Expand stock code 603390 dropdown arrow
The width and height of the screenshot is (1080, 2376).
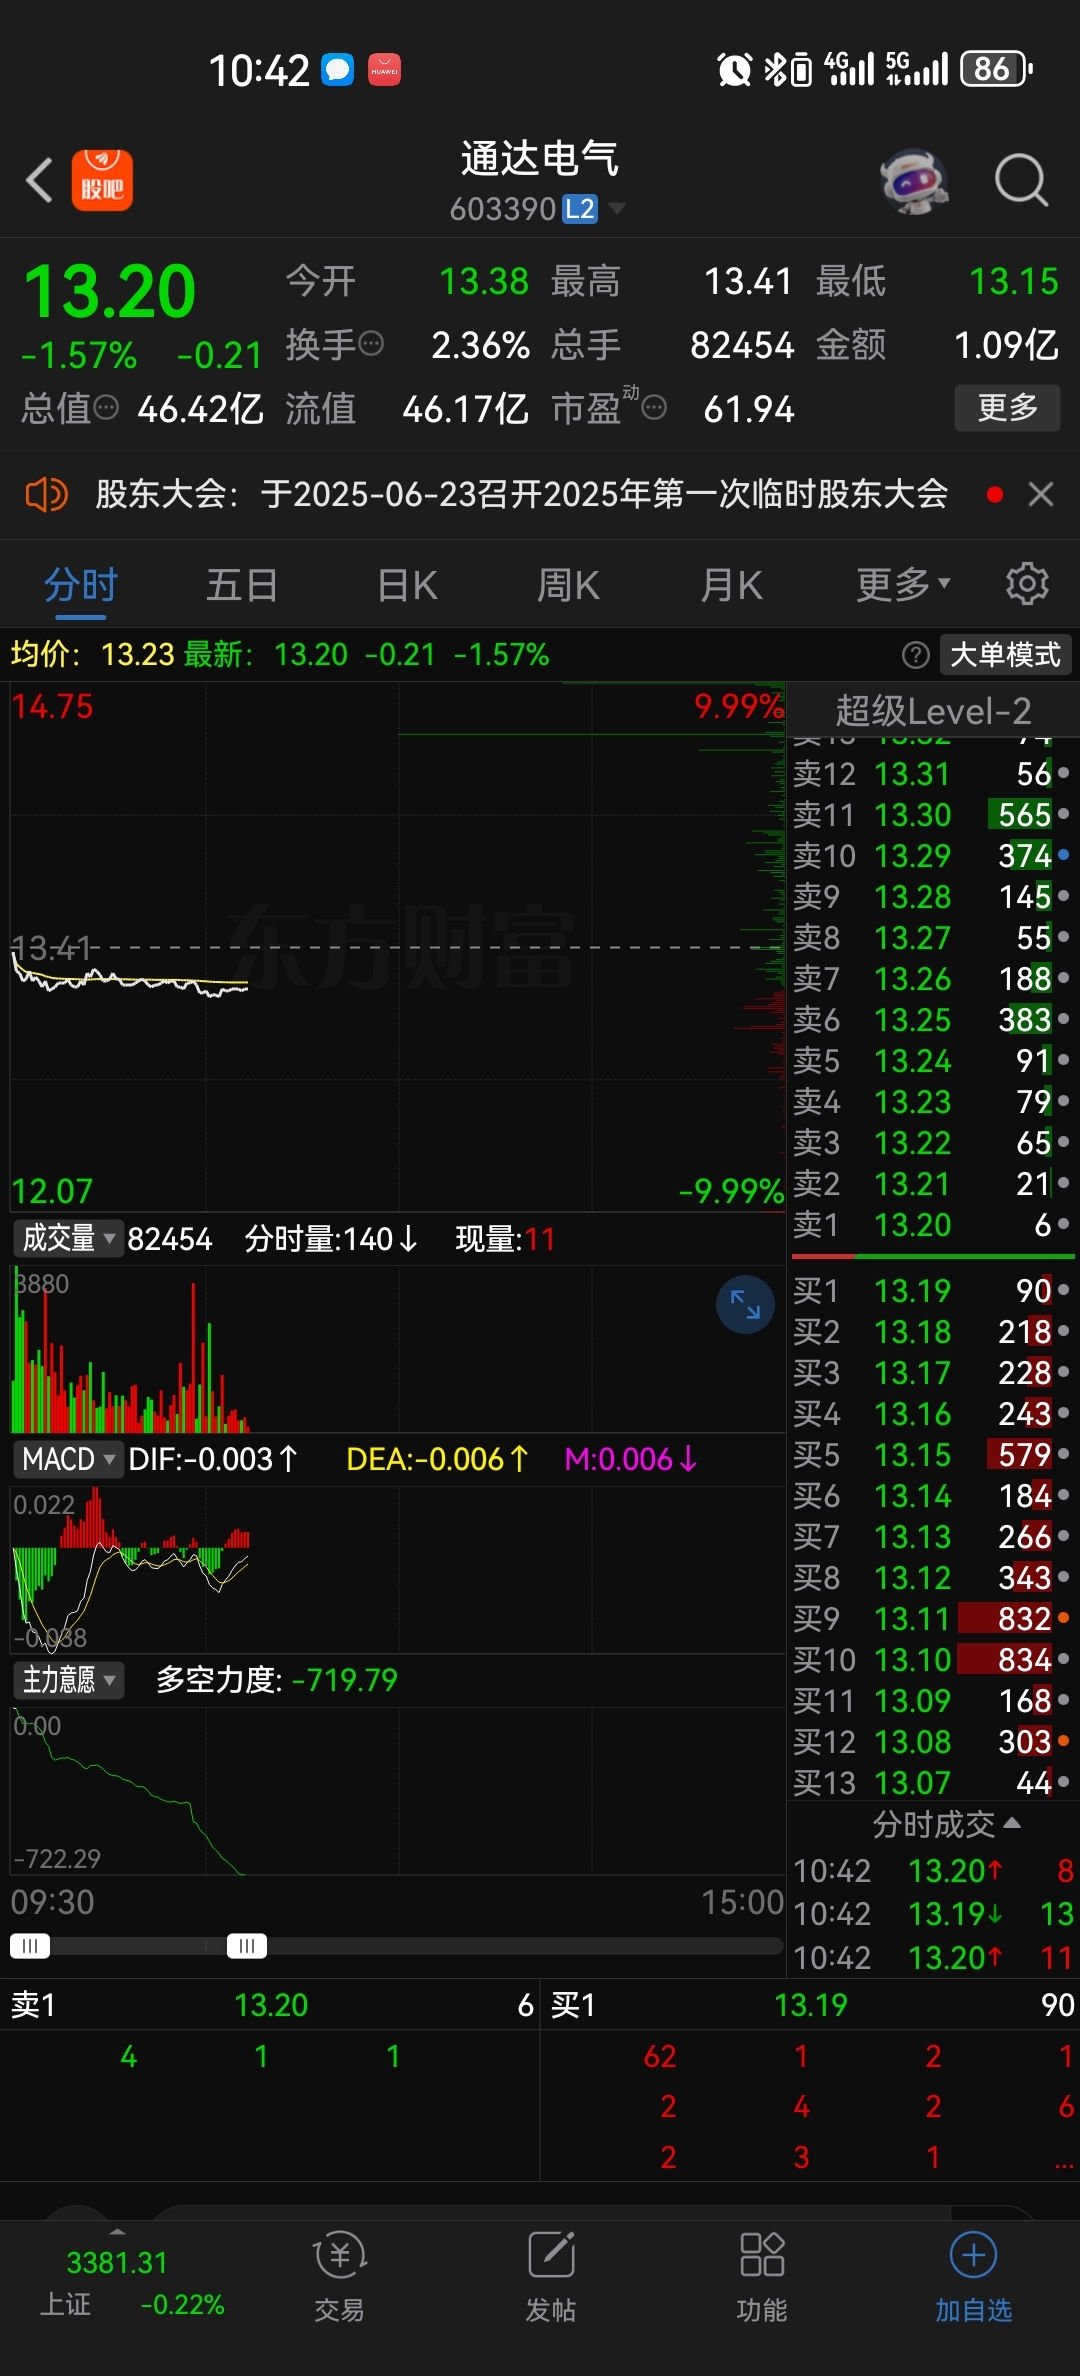click(617, 208)
